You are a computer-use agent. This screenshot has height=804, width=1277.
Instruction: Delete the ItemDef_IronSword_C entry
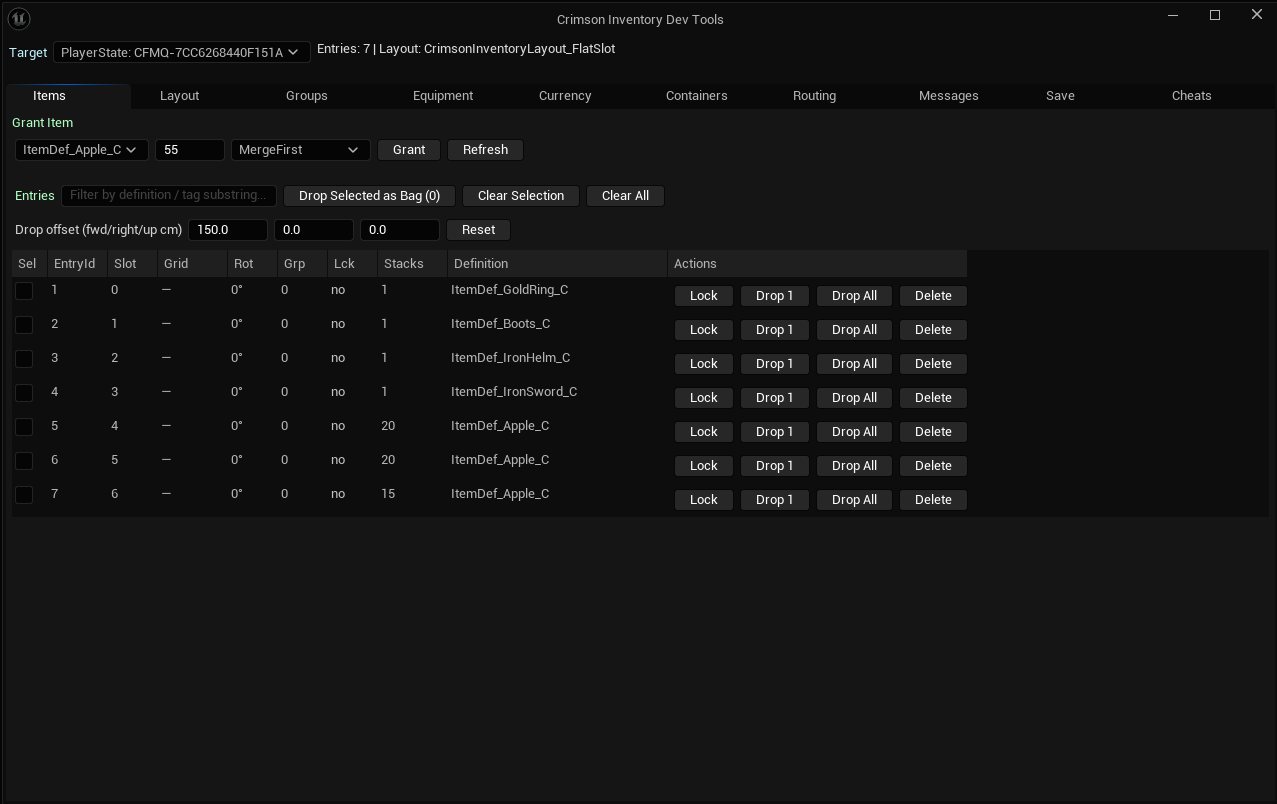click(933, 398)
